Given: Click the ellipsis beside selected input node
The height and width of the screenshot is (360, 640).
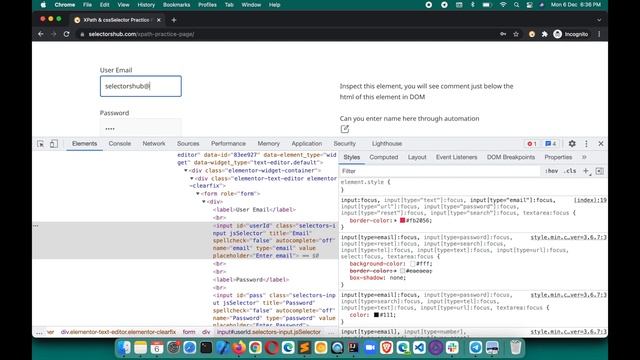Looking at the screenshot, I should (x=36, y=226).
